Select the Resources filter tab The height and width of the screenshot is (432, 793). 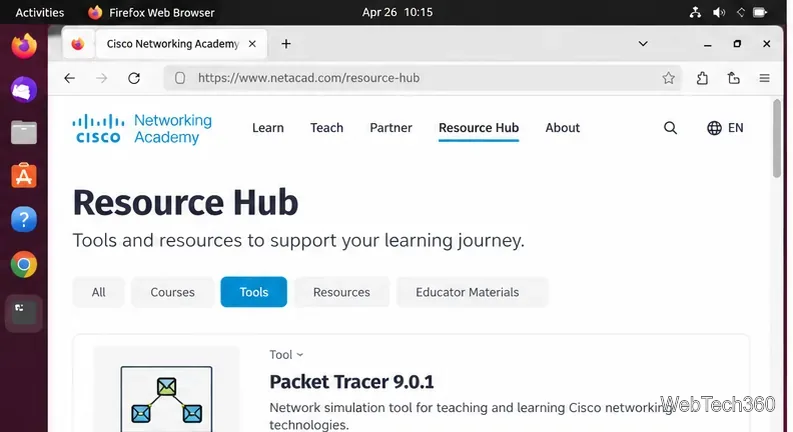coord(341,292)
